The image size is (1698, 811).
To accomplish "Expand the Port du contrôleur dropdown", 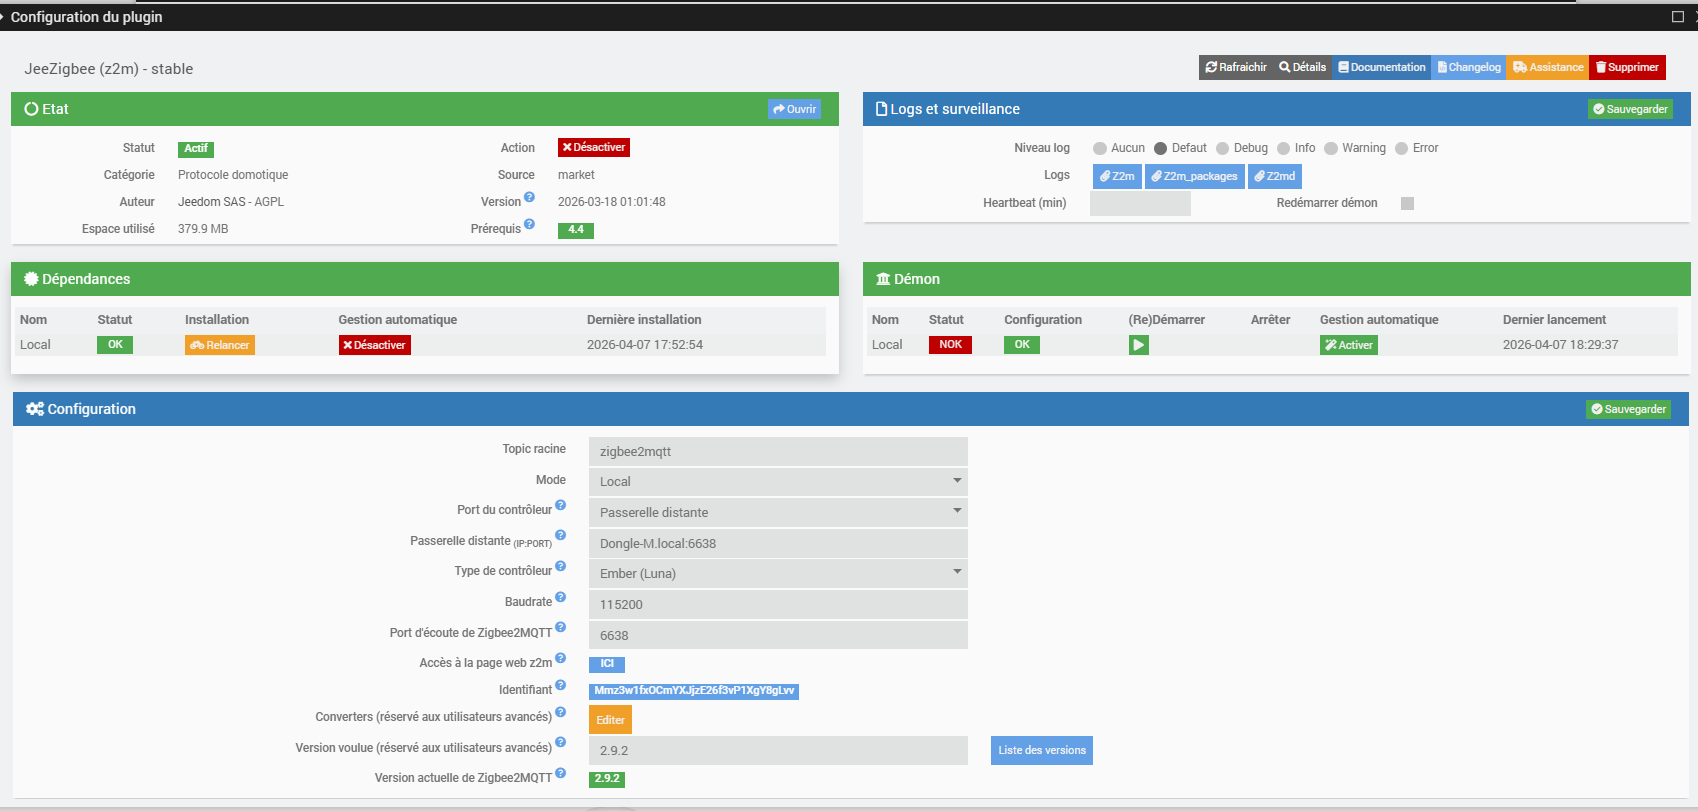I will click(778, 512).
